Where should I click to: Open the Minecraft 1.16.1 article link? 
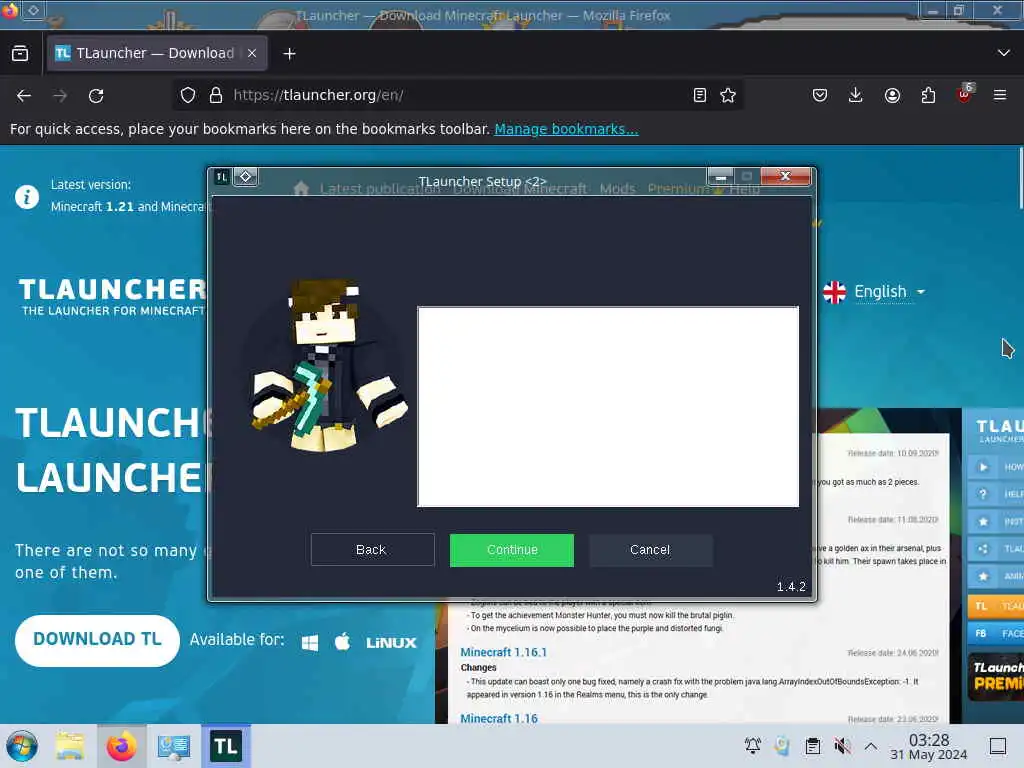[x=504, y=652]
